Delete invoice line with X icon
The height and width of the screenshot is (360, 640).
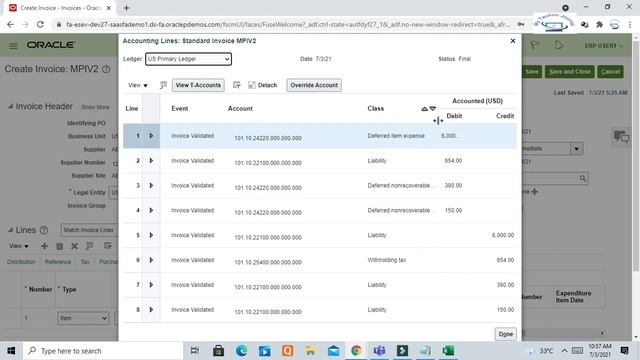coord(74,246)
